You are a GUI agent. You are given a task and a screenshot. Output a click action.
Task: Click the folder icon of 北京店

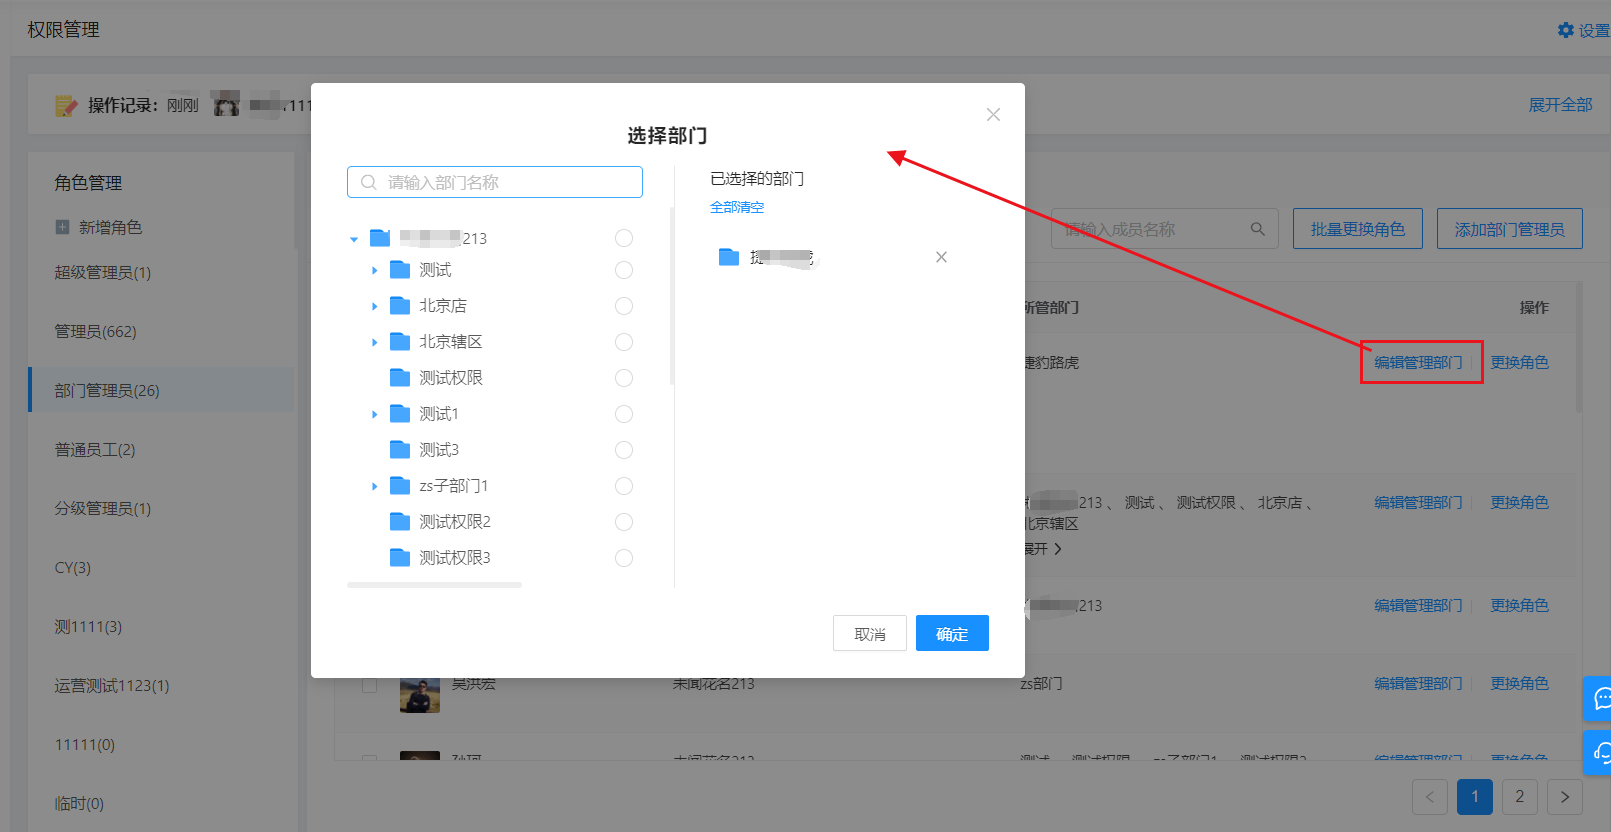pyautogui.click(x=400, y=306)
